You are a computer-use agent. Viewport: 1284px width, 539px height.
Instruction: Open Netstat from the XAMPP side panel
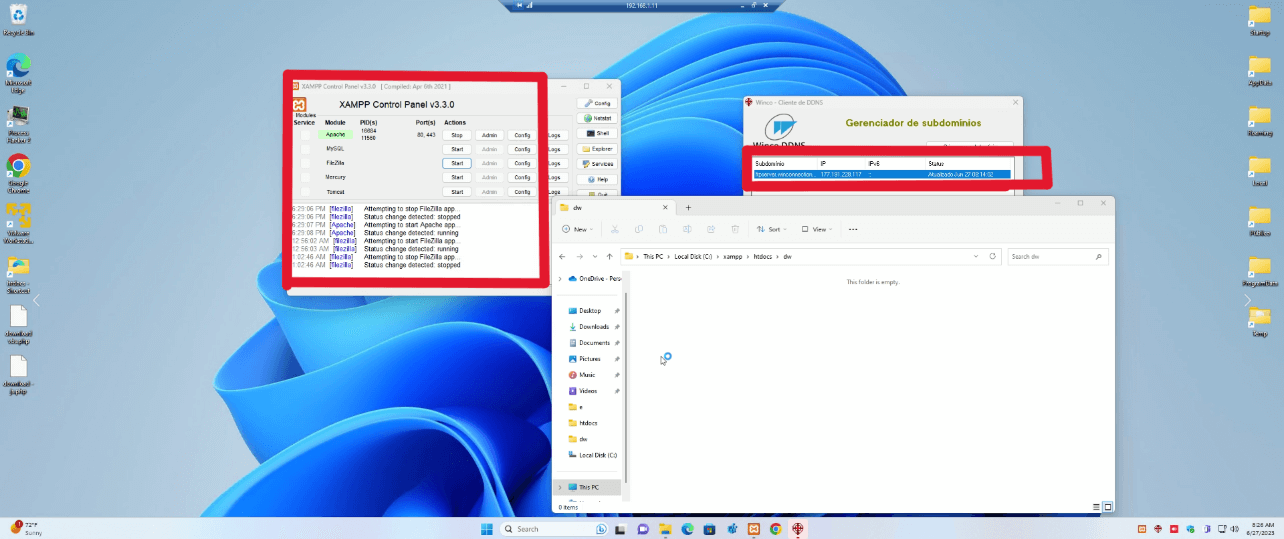(x=597, y=118)
